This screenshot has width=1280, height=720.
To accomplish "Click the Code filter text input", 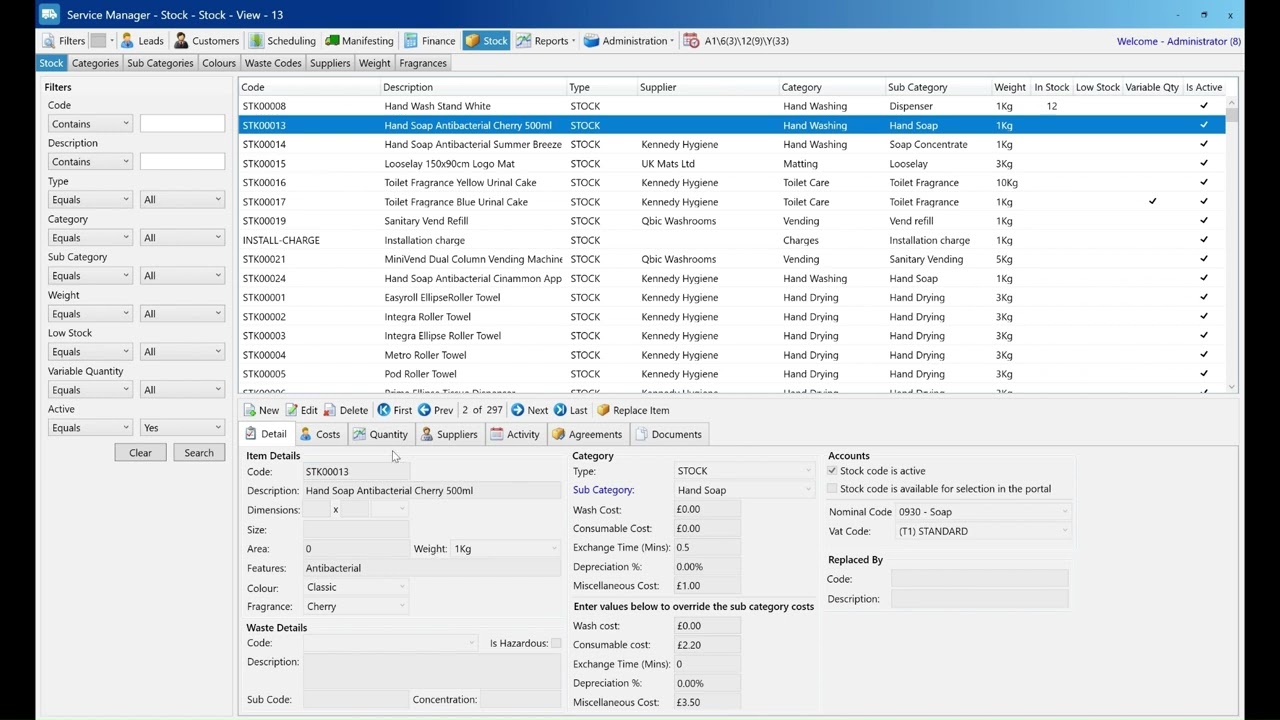I will click(182, 124).
